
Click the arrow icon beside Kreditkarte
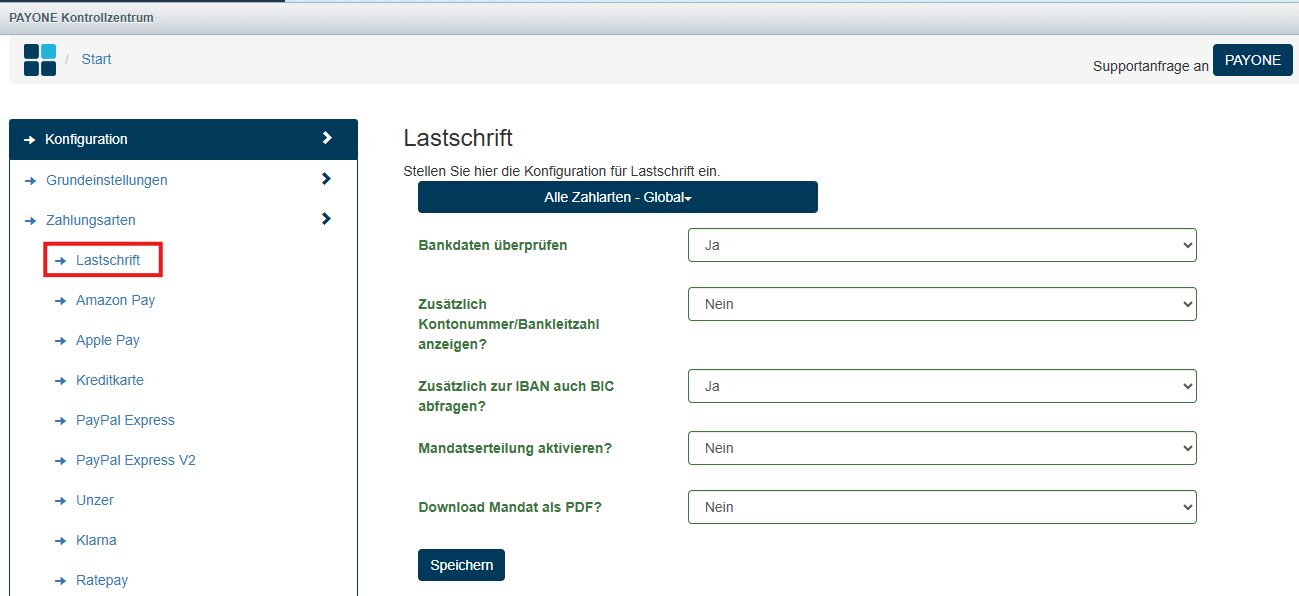coord(60,381)
